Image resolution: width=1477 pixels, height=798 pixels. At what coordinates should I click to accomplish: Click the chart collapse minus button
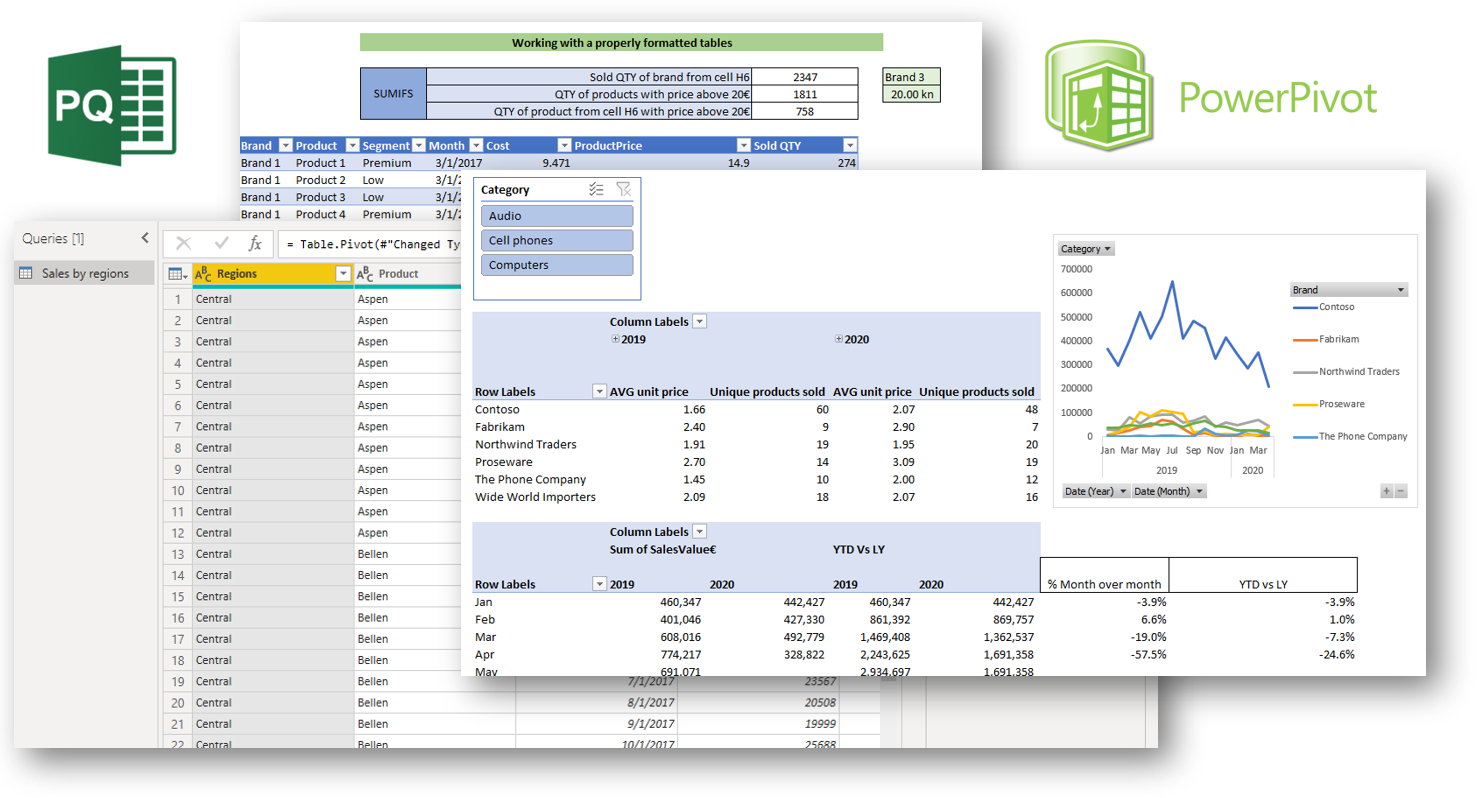(x=1400, y=491)
